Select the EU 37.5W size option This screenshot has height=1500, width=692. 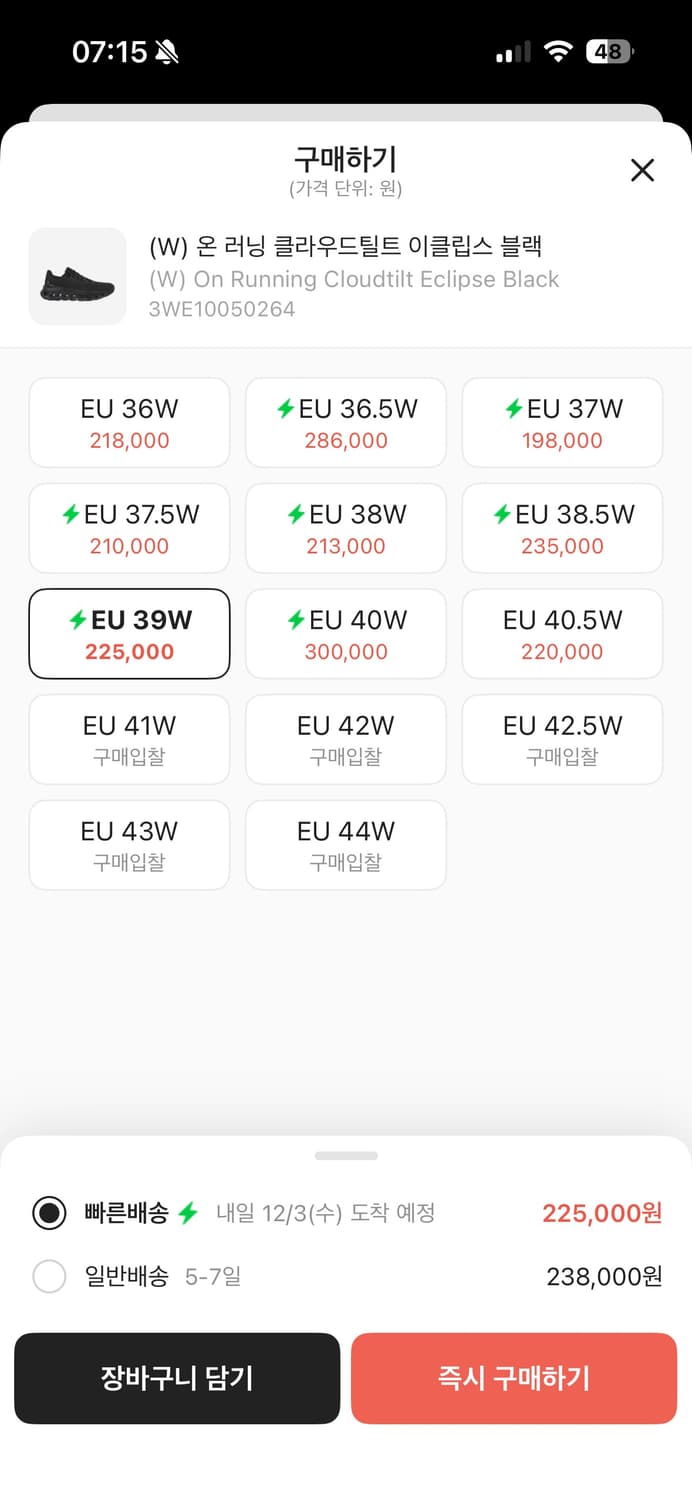[129, 529]
